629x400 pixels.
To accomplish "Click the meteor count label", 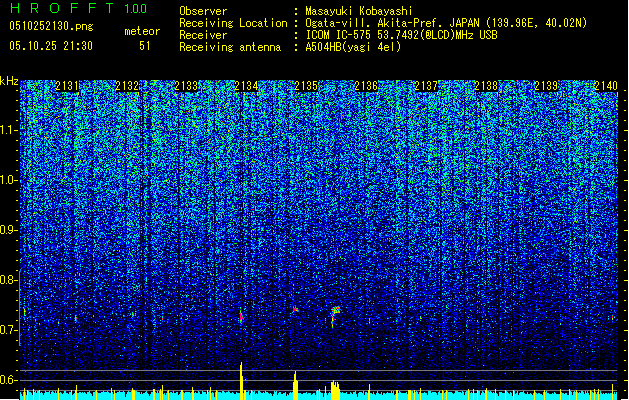I will pyautogui.click(x=142, y=31).
